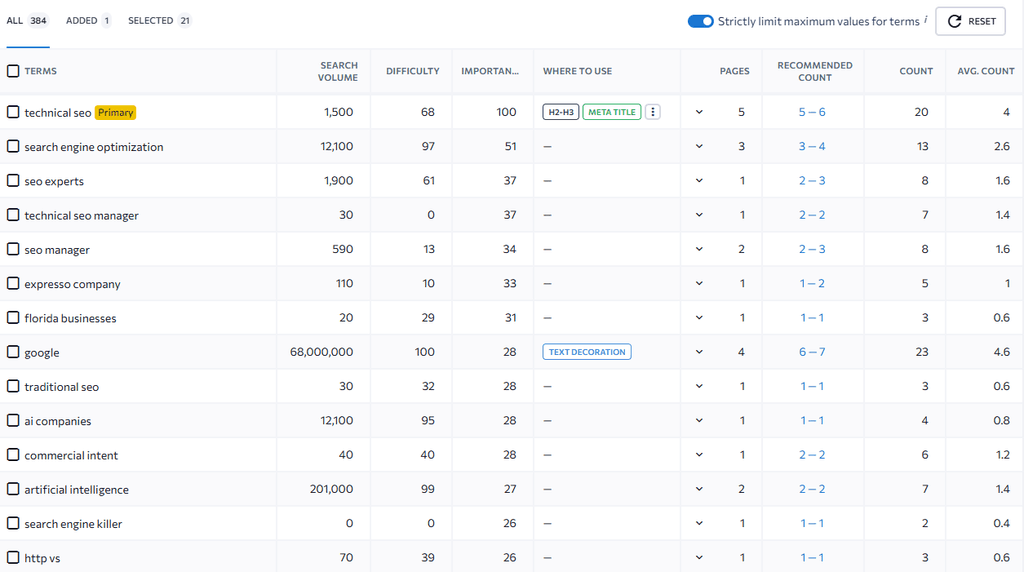This screenshot has width=1024, height=572.
Task: Check the select-all TERMS header checkbox
Action: pyautogui.click(x=13, y=71)
